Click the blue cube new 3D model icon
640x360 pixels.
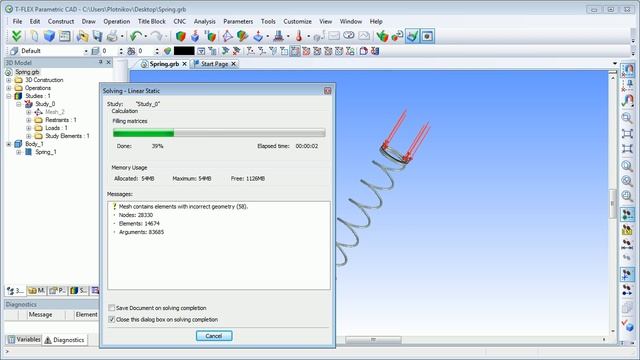tap(49, 36)
